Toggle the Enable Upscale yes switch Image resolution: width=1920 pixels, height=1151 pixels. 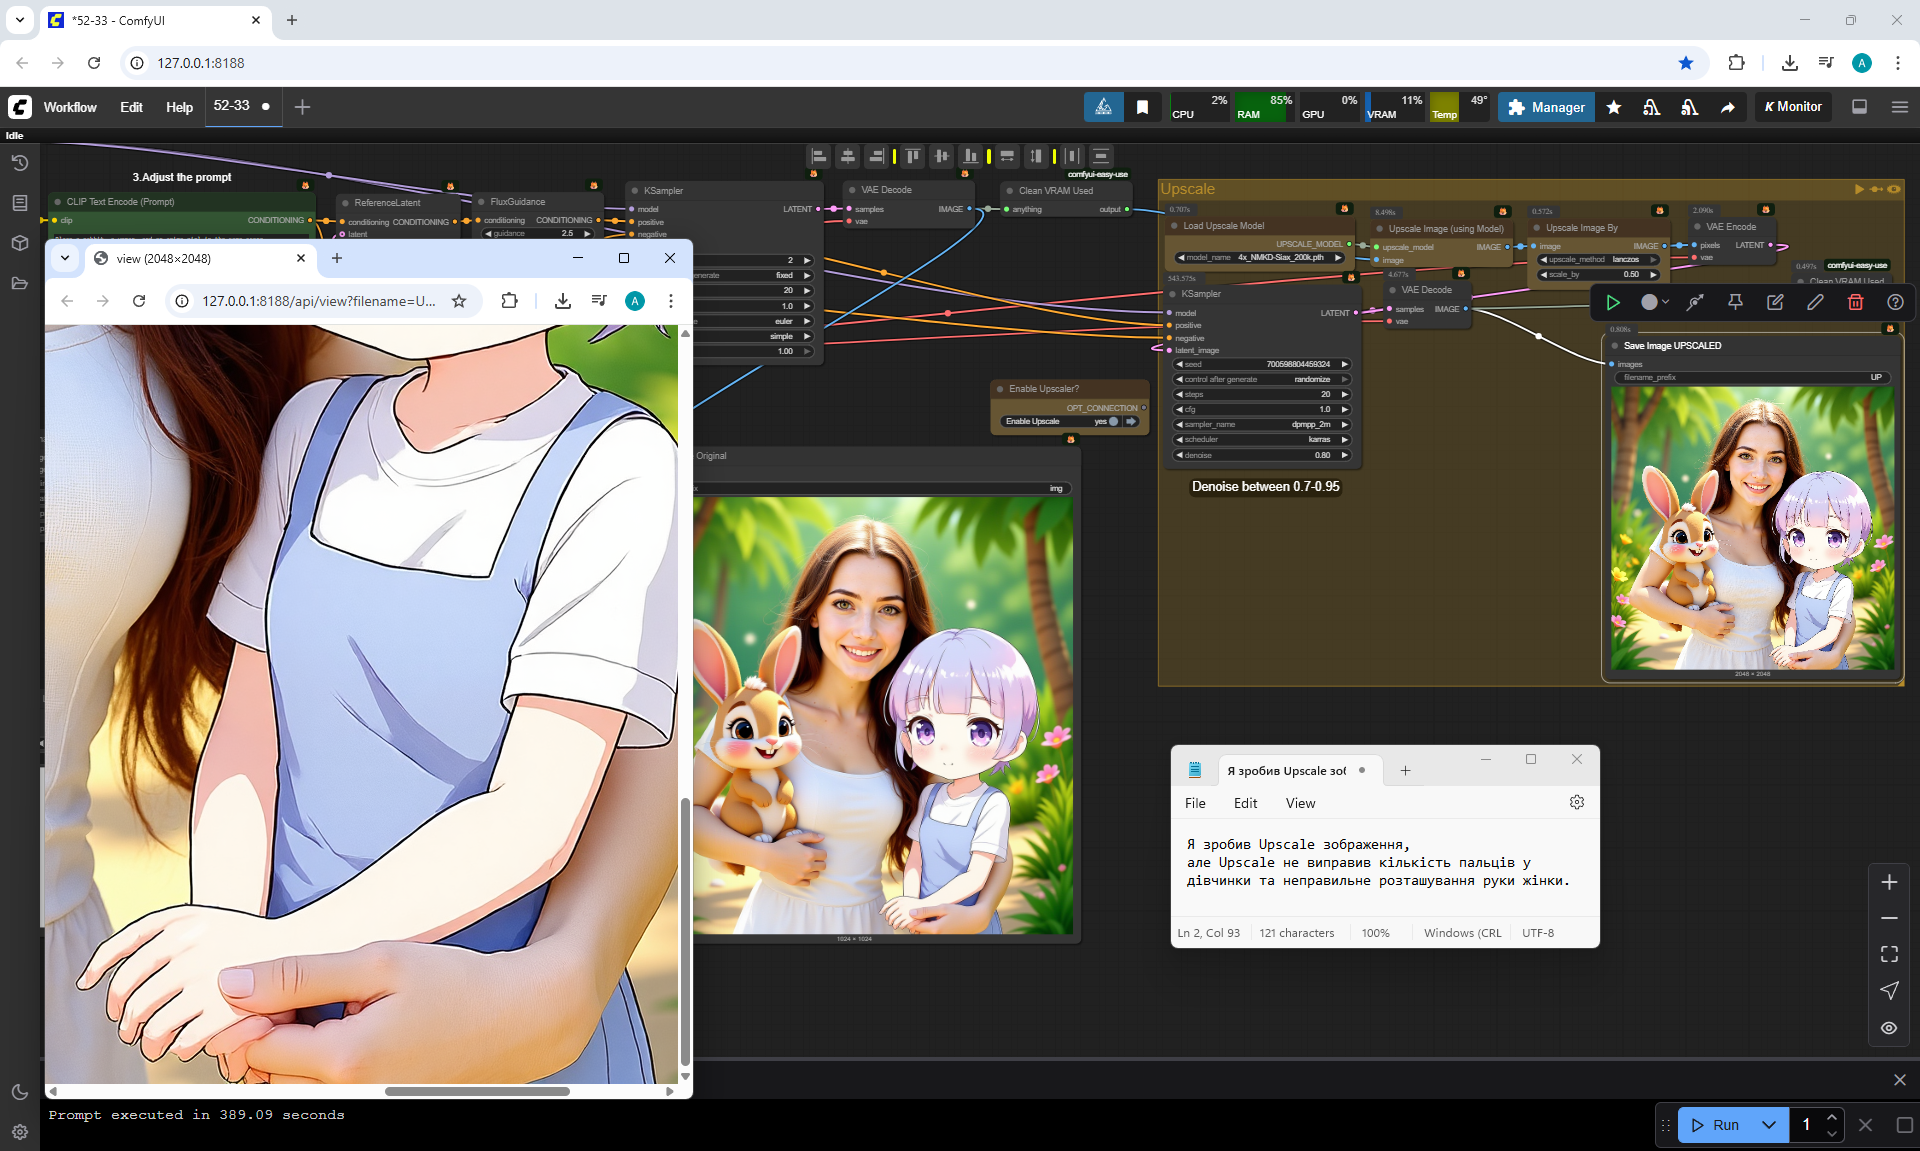coord(1112,422)
